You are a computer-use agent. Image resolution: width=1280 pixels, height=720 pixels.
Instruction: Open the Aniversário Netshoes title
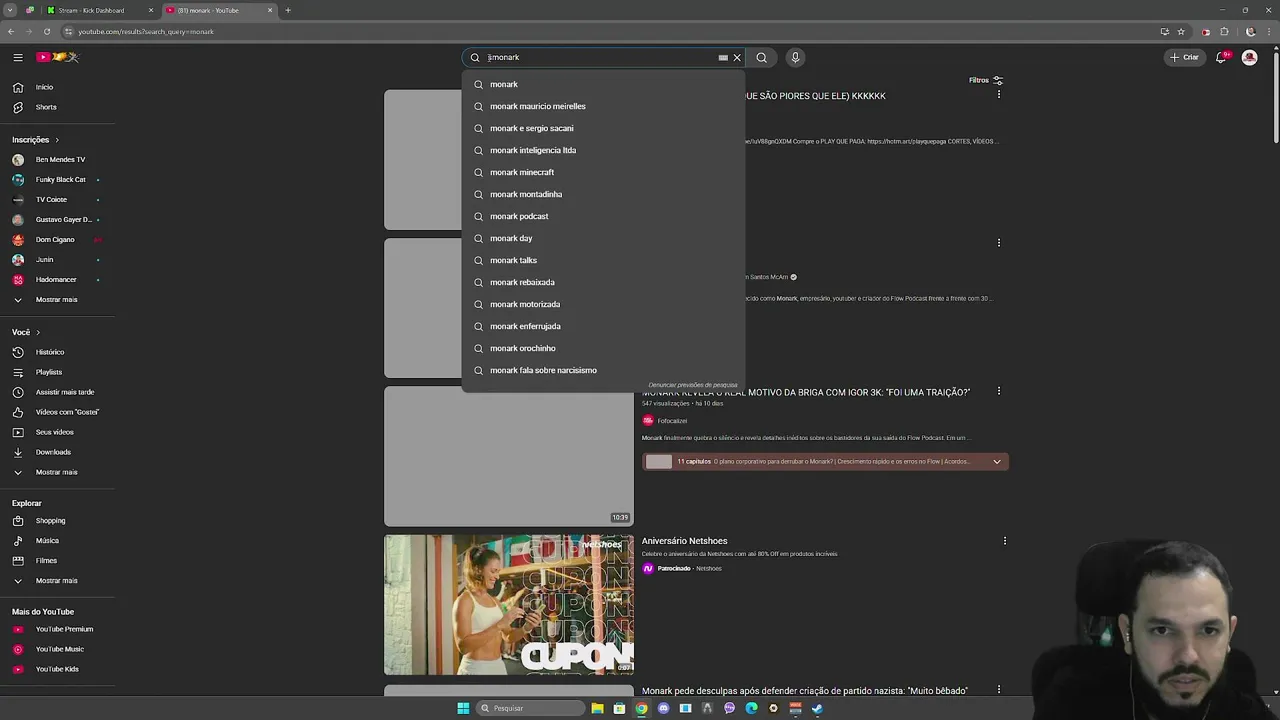(684, 541)
